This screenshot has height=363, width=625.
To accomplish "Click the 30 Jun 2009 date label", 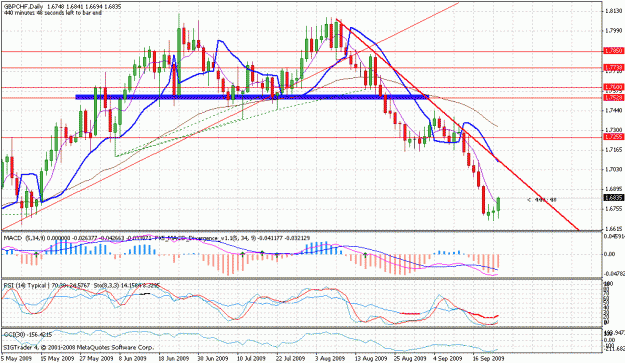I will coord(213,358).
